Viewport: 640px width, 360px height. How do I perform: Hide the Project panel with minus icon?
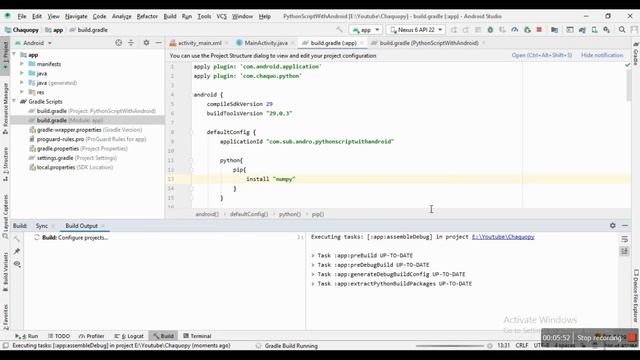coord(158,42)
